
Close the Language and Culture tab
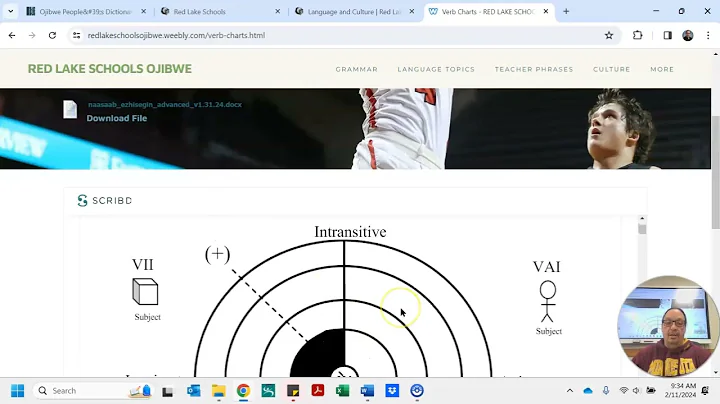point(411,11)
